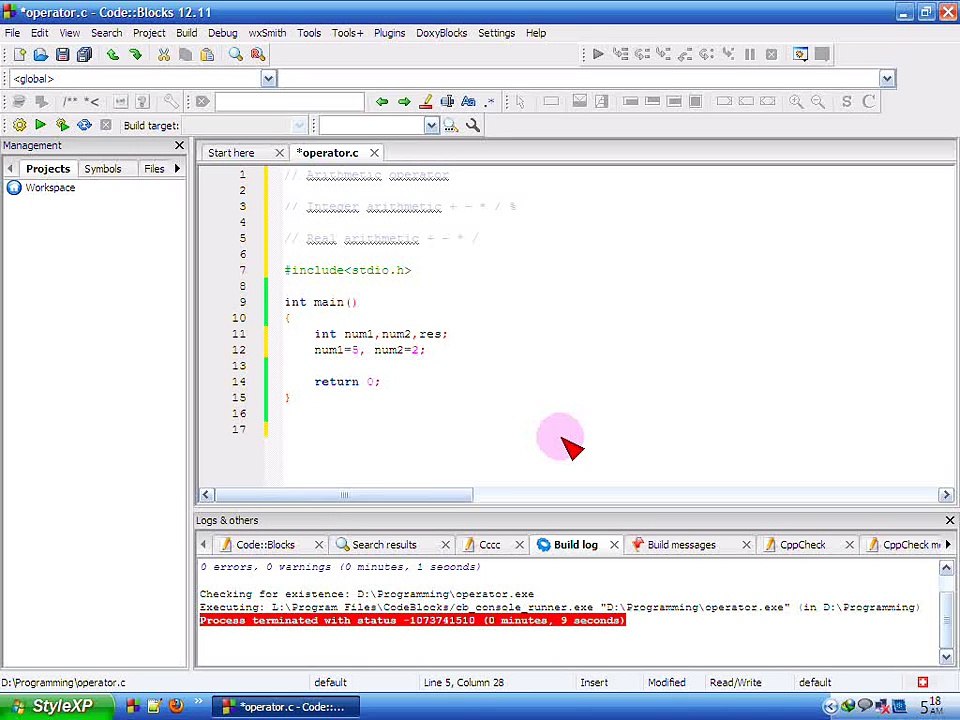Screen dimensions: 960x720
Task: Jump back with the green left arrow
Action: point(382,102)
